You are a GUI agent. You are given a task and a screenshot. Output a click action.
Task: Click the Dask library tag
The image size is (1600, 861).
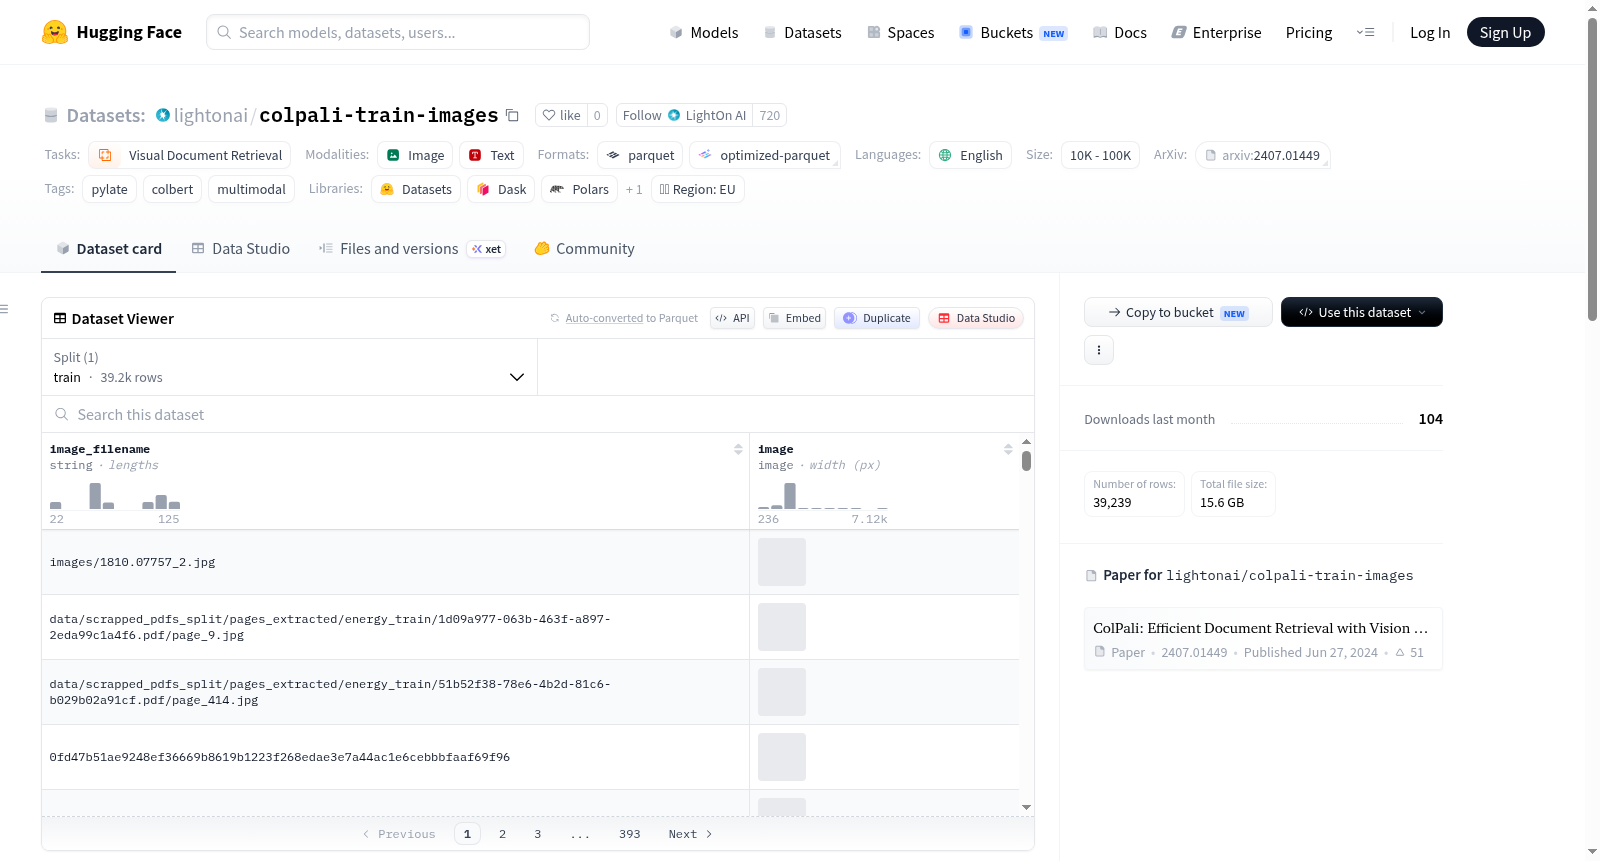click(x=501, y=189)
